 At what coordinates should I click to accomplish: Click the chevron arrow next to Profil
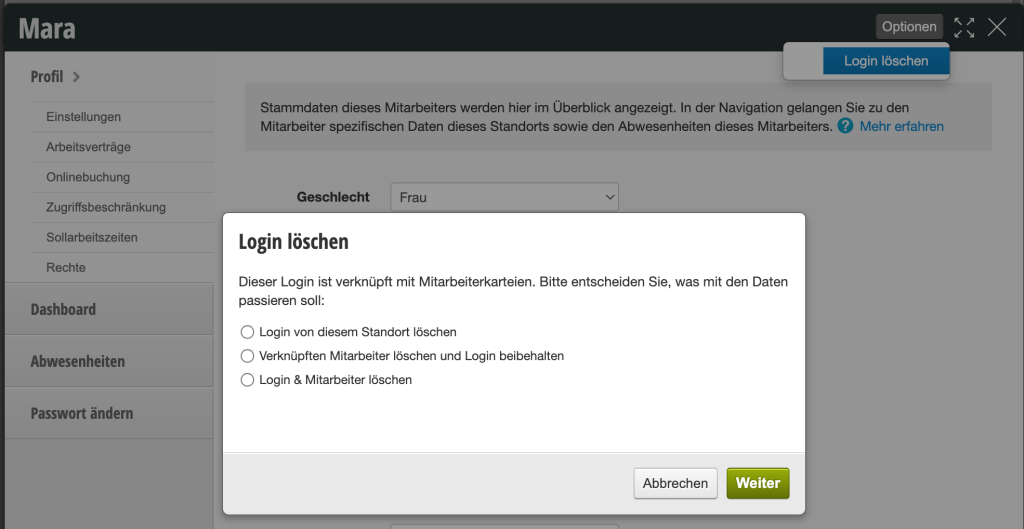76,77
